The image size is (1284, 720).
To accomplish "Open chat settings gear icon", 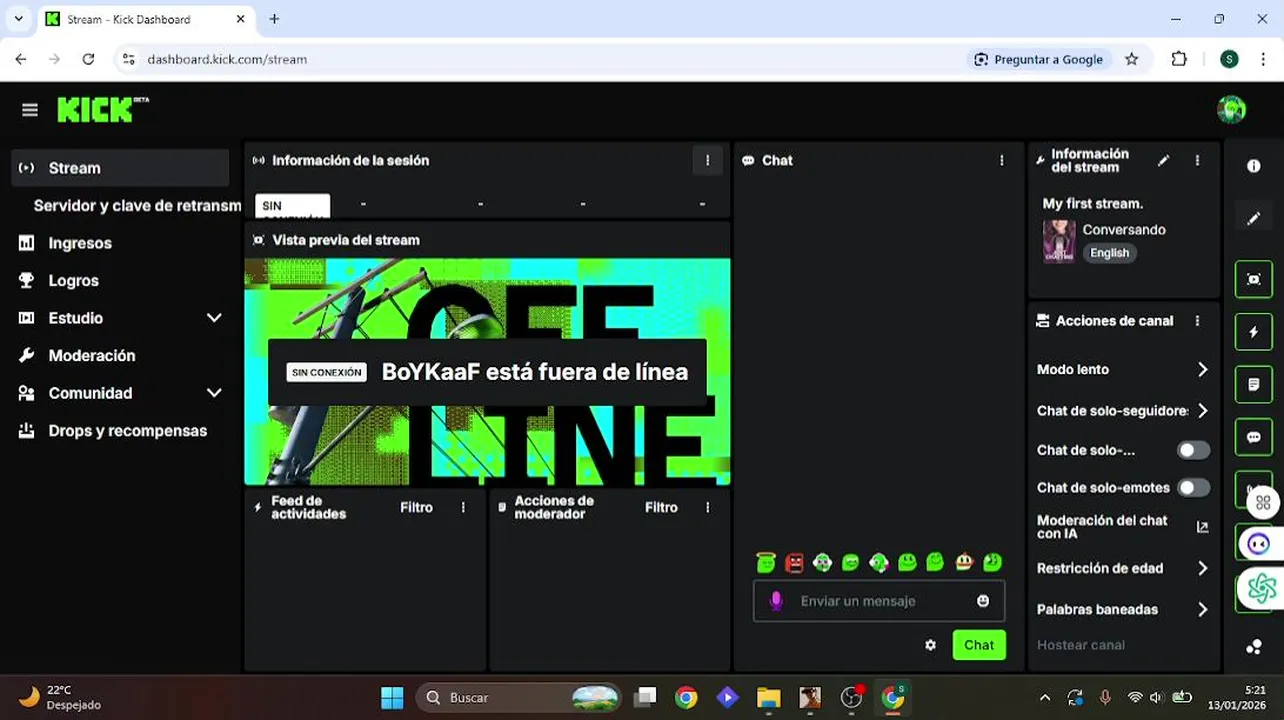I will tap(930, 645).
